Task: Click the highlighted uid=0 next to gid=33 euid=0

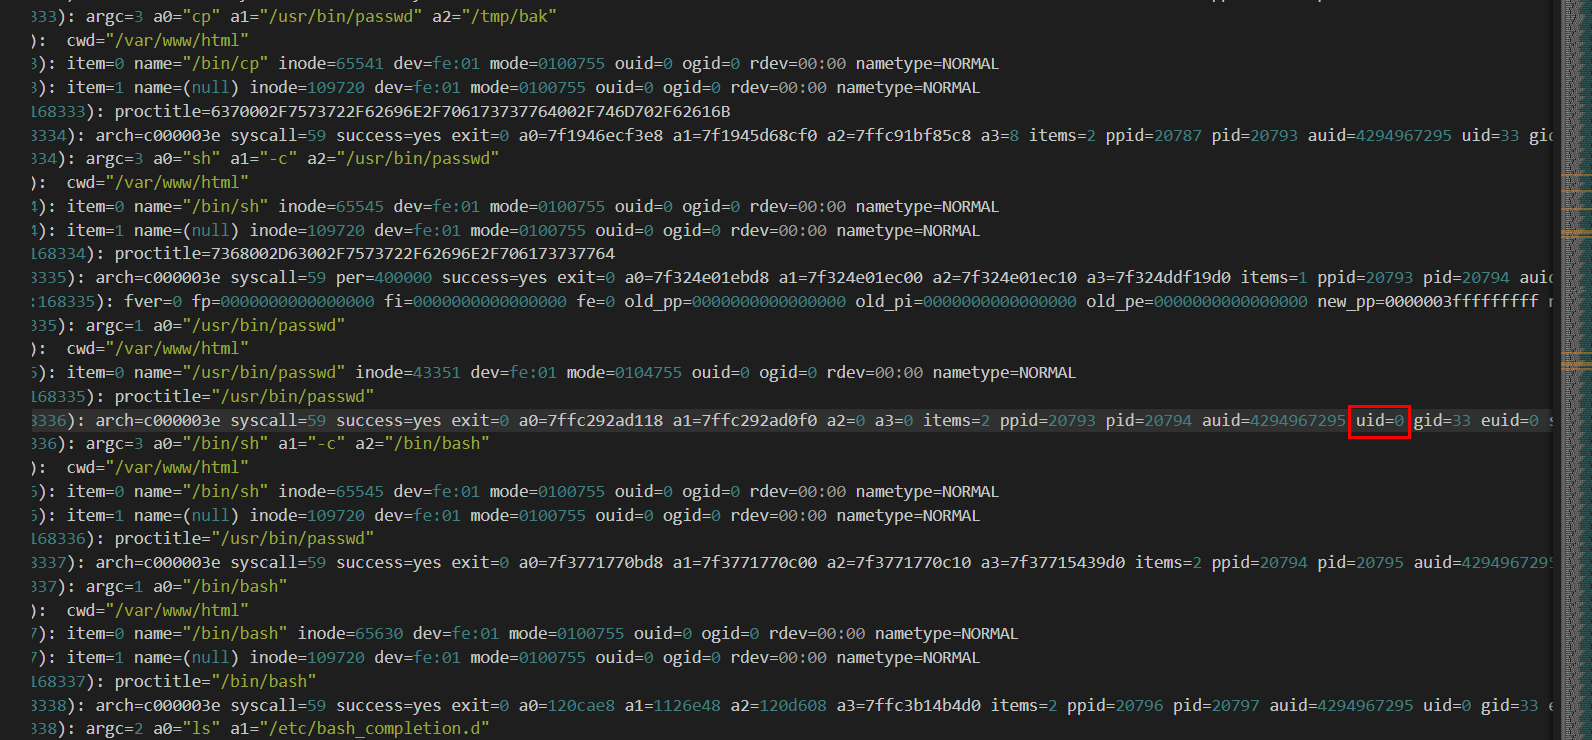Action: [x=1380, y=421]
